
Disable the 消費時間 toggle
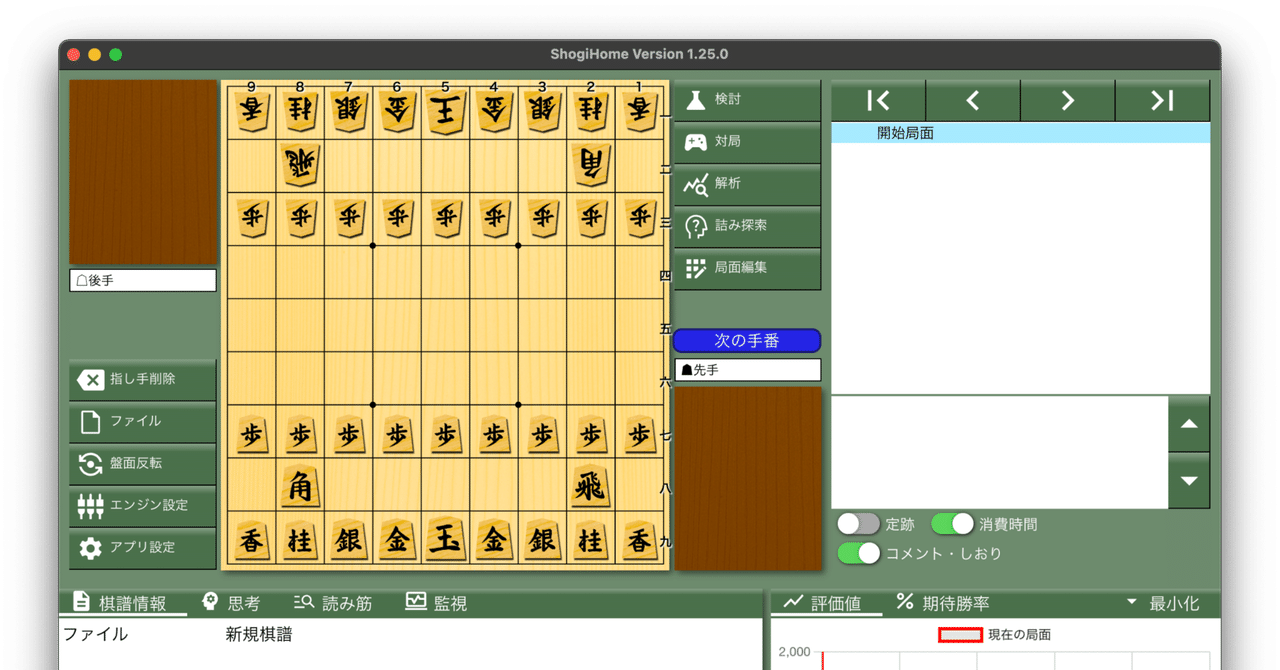(x=952, y=523)
